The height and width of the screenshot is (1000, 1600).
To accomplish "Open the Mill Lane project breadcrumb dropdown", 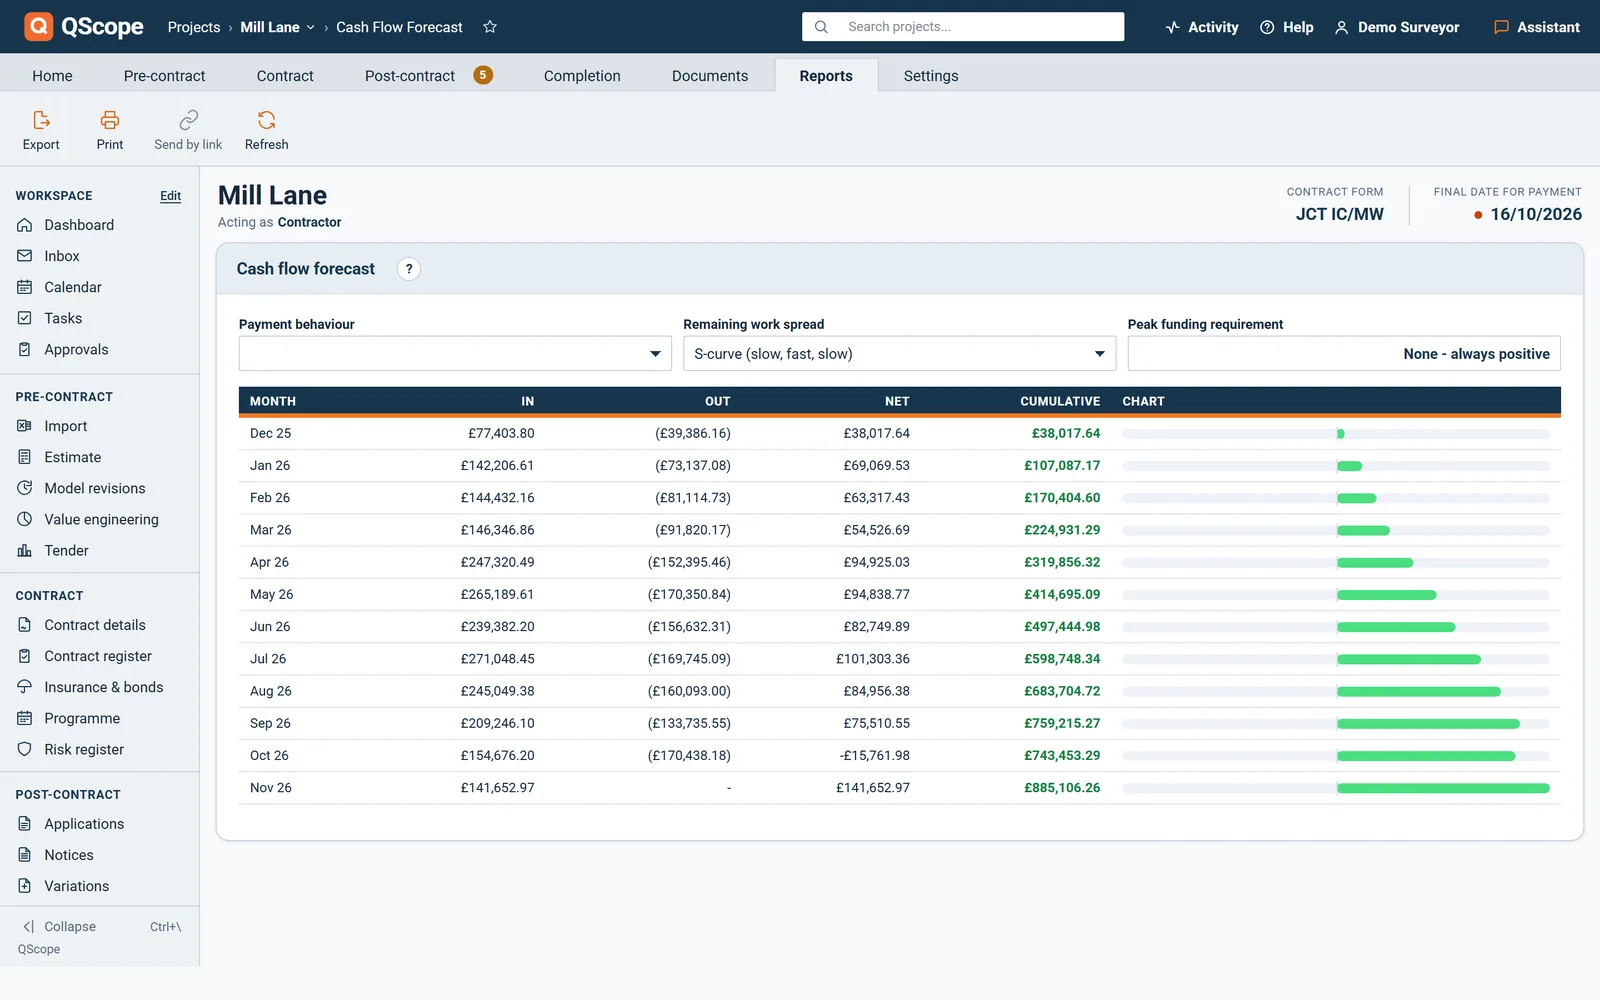I will tap(278, 27).
